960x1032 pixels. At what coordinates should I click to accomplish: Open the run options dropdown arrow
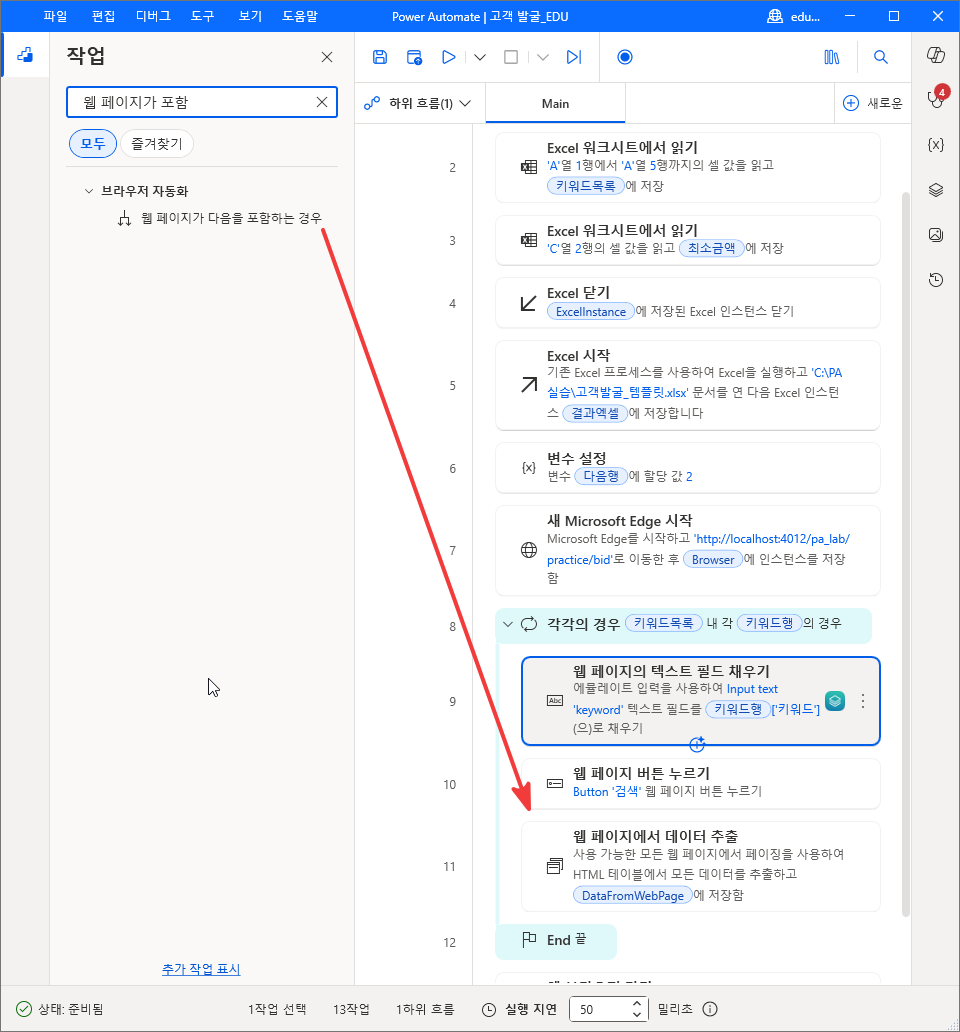point(480,57)
